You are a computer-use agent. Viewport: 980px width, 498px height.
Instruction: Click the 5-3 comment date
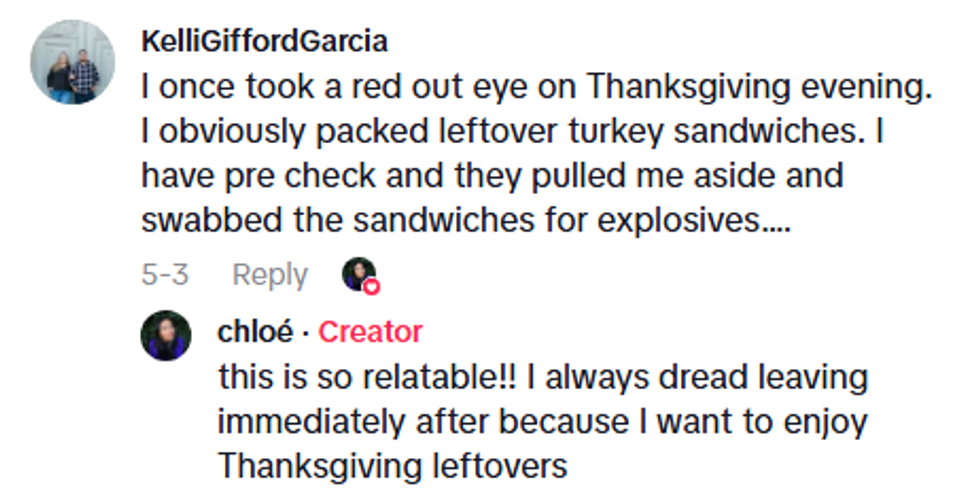point(165,275)
